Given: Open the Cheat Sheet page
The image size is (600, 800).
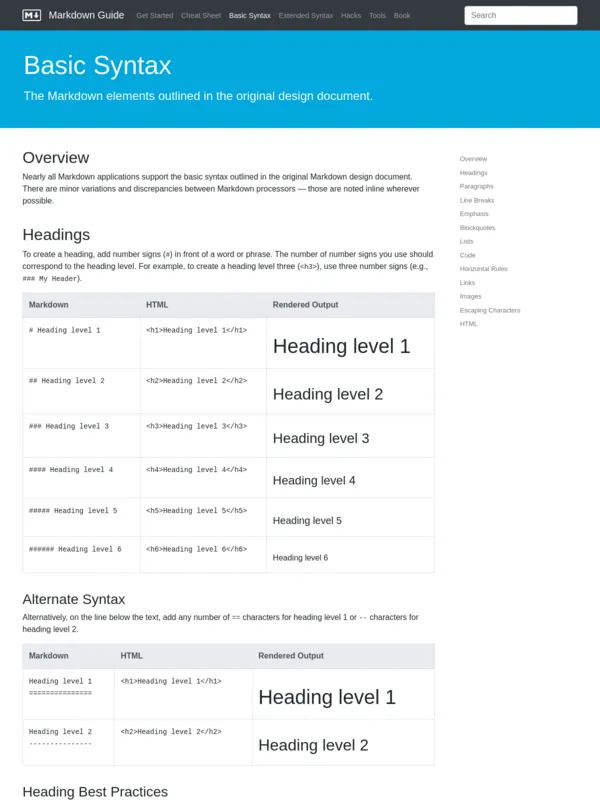Looking at the screenshot, I should (198, 16).
